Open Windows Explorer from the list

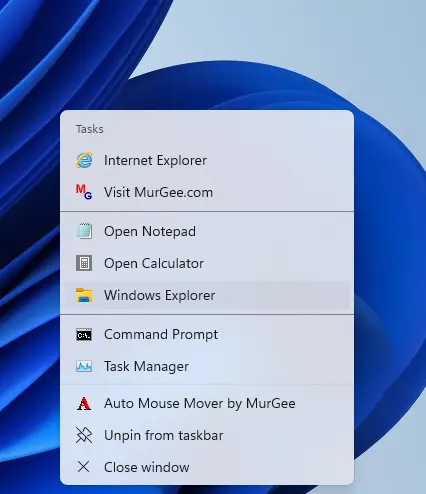tap(207, 295)
